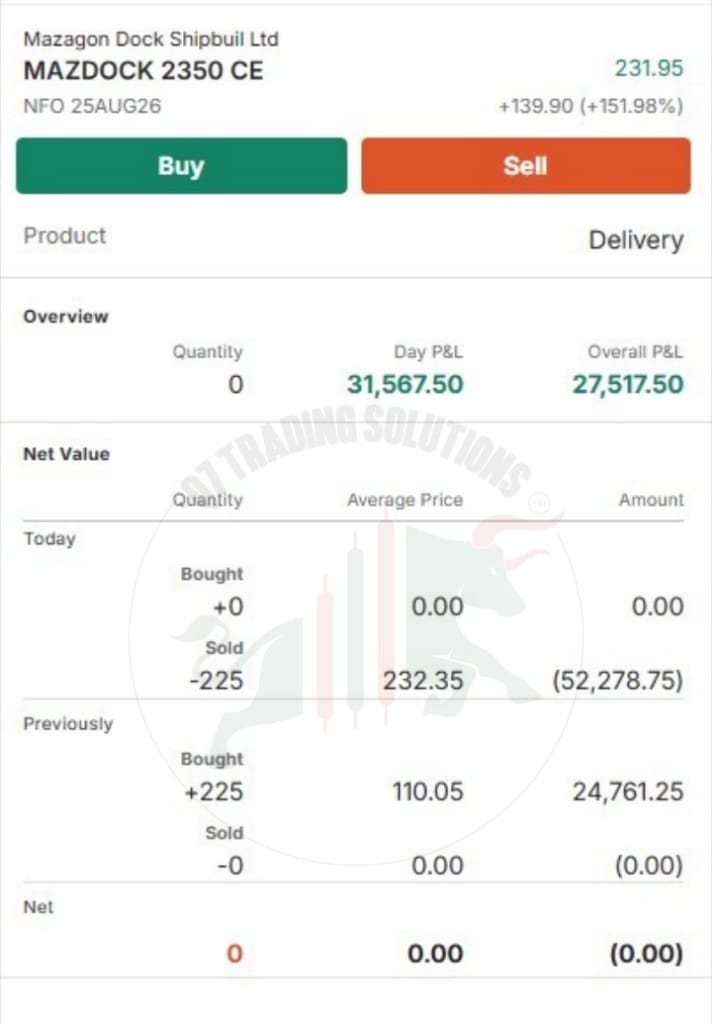Tap the orange Sell button

point(526,166)
